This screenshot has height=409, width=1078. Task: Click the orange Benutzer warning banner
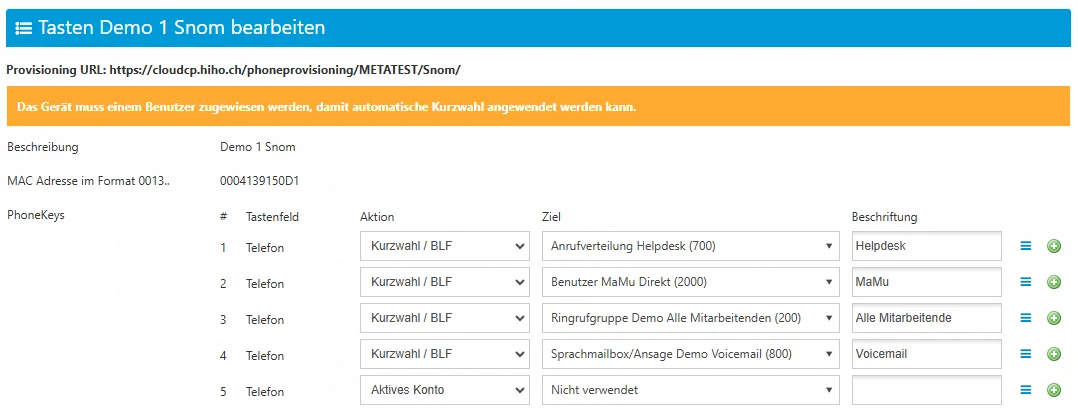pyautogui.click(x=538, y=106)
